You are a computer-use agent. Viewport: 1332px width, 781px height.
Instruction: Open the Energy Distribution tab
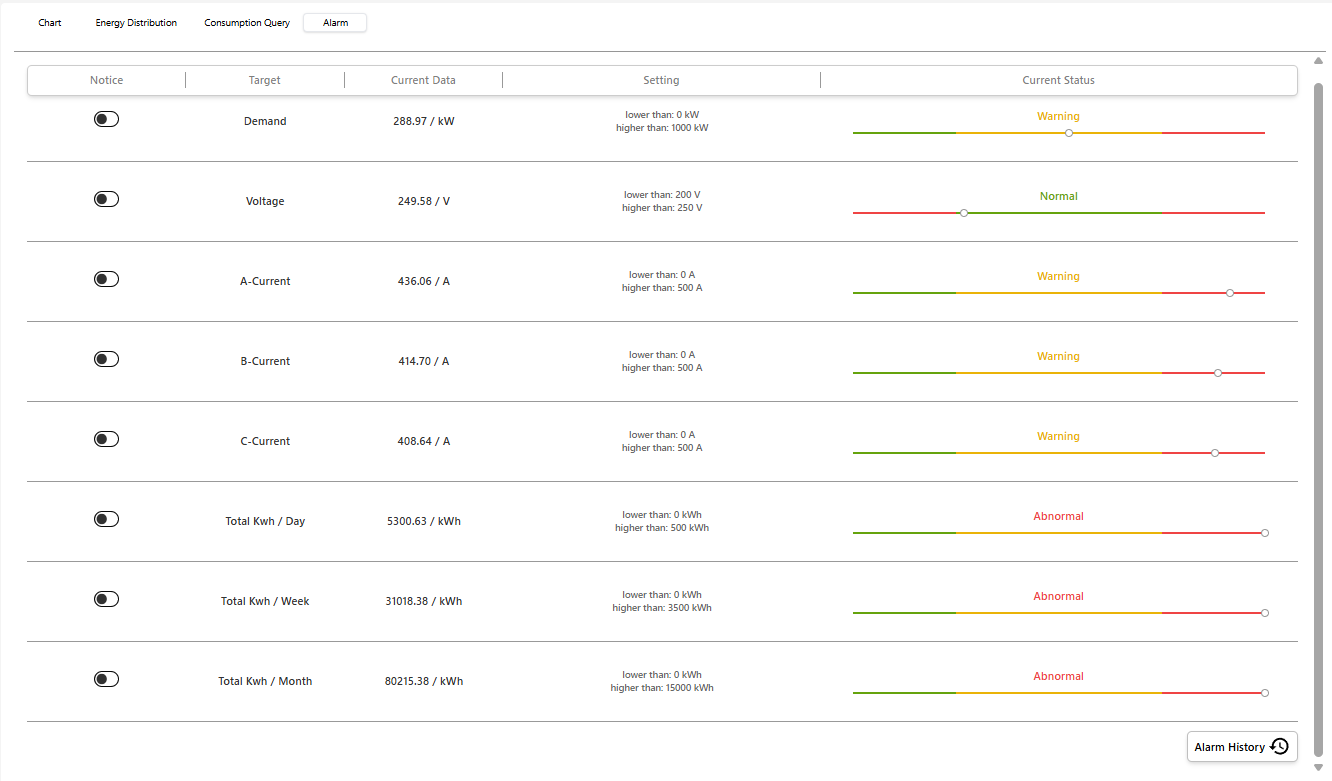click(x=135, y=22)
